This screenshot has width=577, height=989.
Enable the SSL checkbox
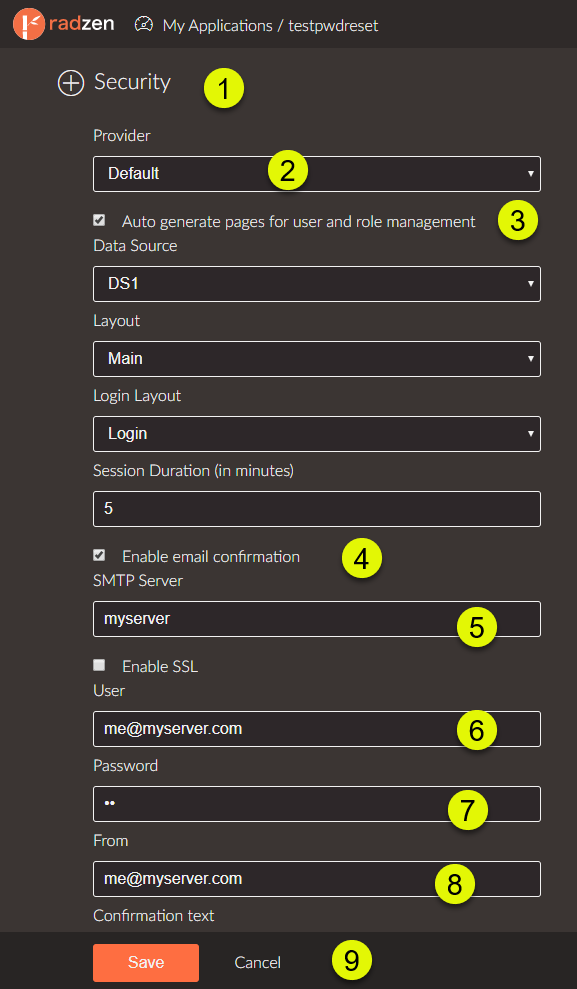(x=99, y=665)
